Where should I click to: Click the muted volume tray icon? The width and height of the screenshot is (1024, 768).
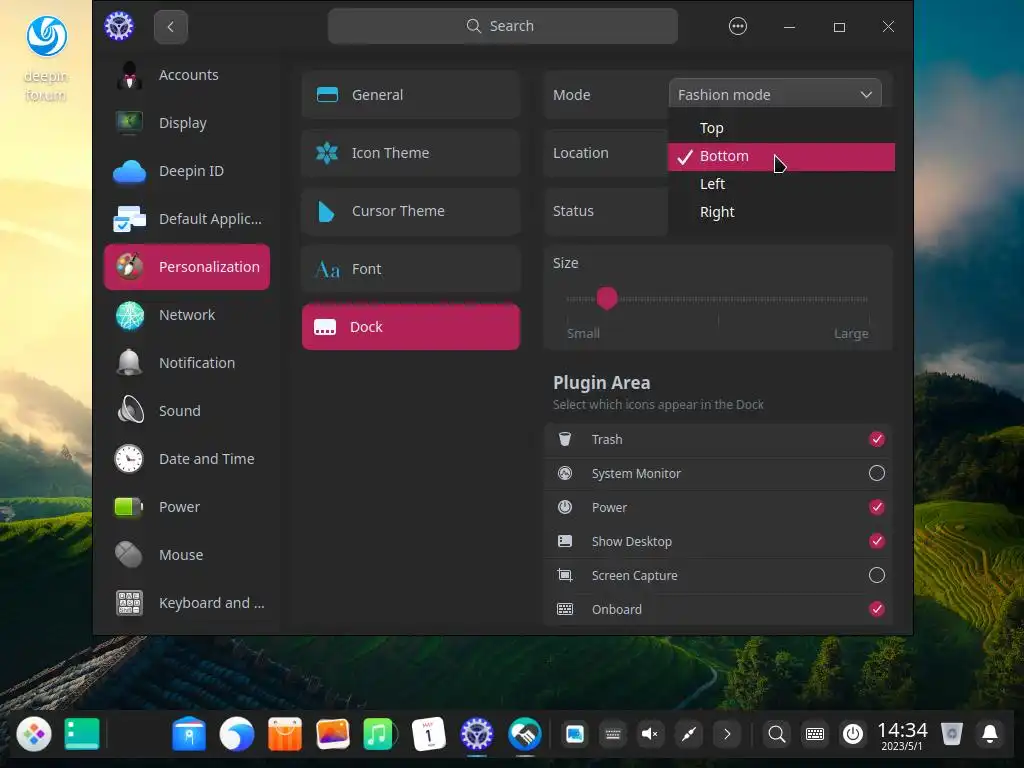(x=650, y=734)
